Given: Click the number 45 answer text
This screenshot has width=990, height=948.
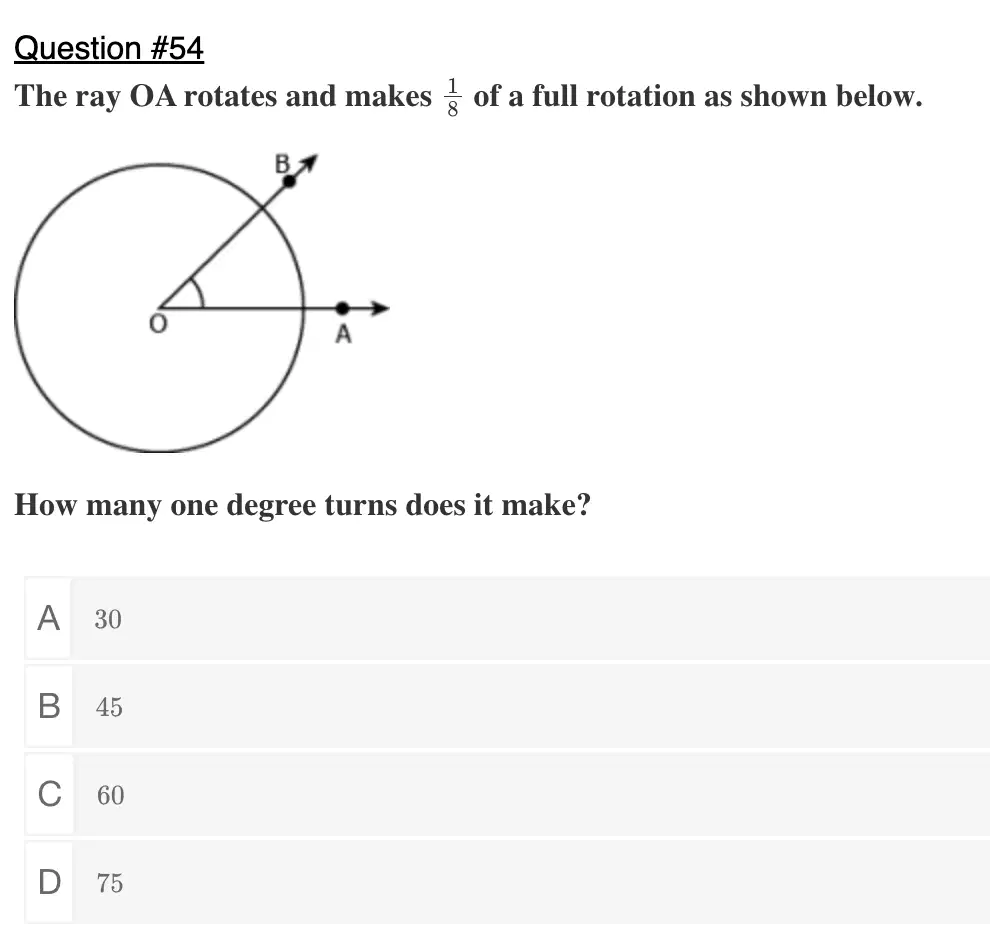Looking at the screenshot, I should coord(109,707).
